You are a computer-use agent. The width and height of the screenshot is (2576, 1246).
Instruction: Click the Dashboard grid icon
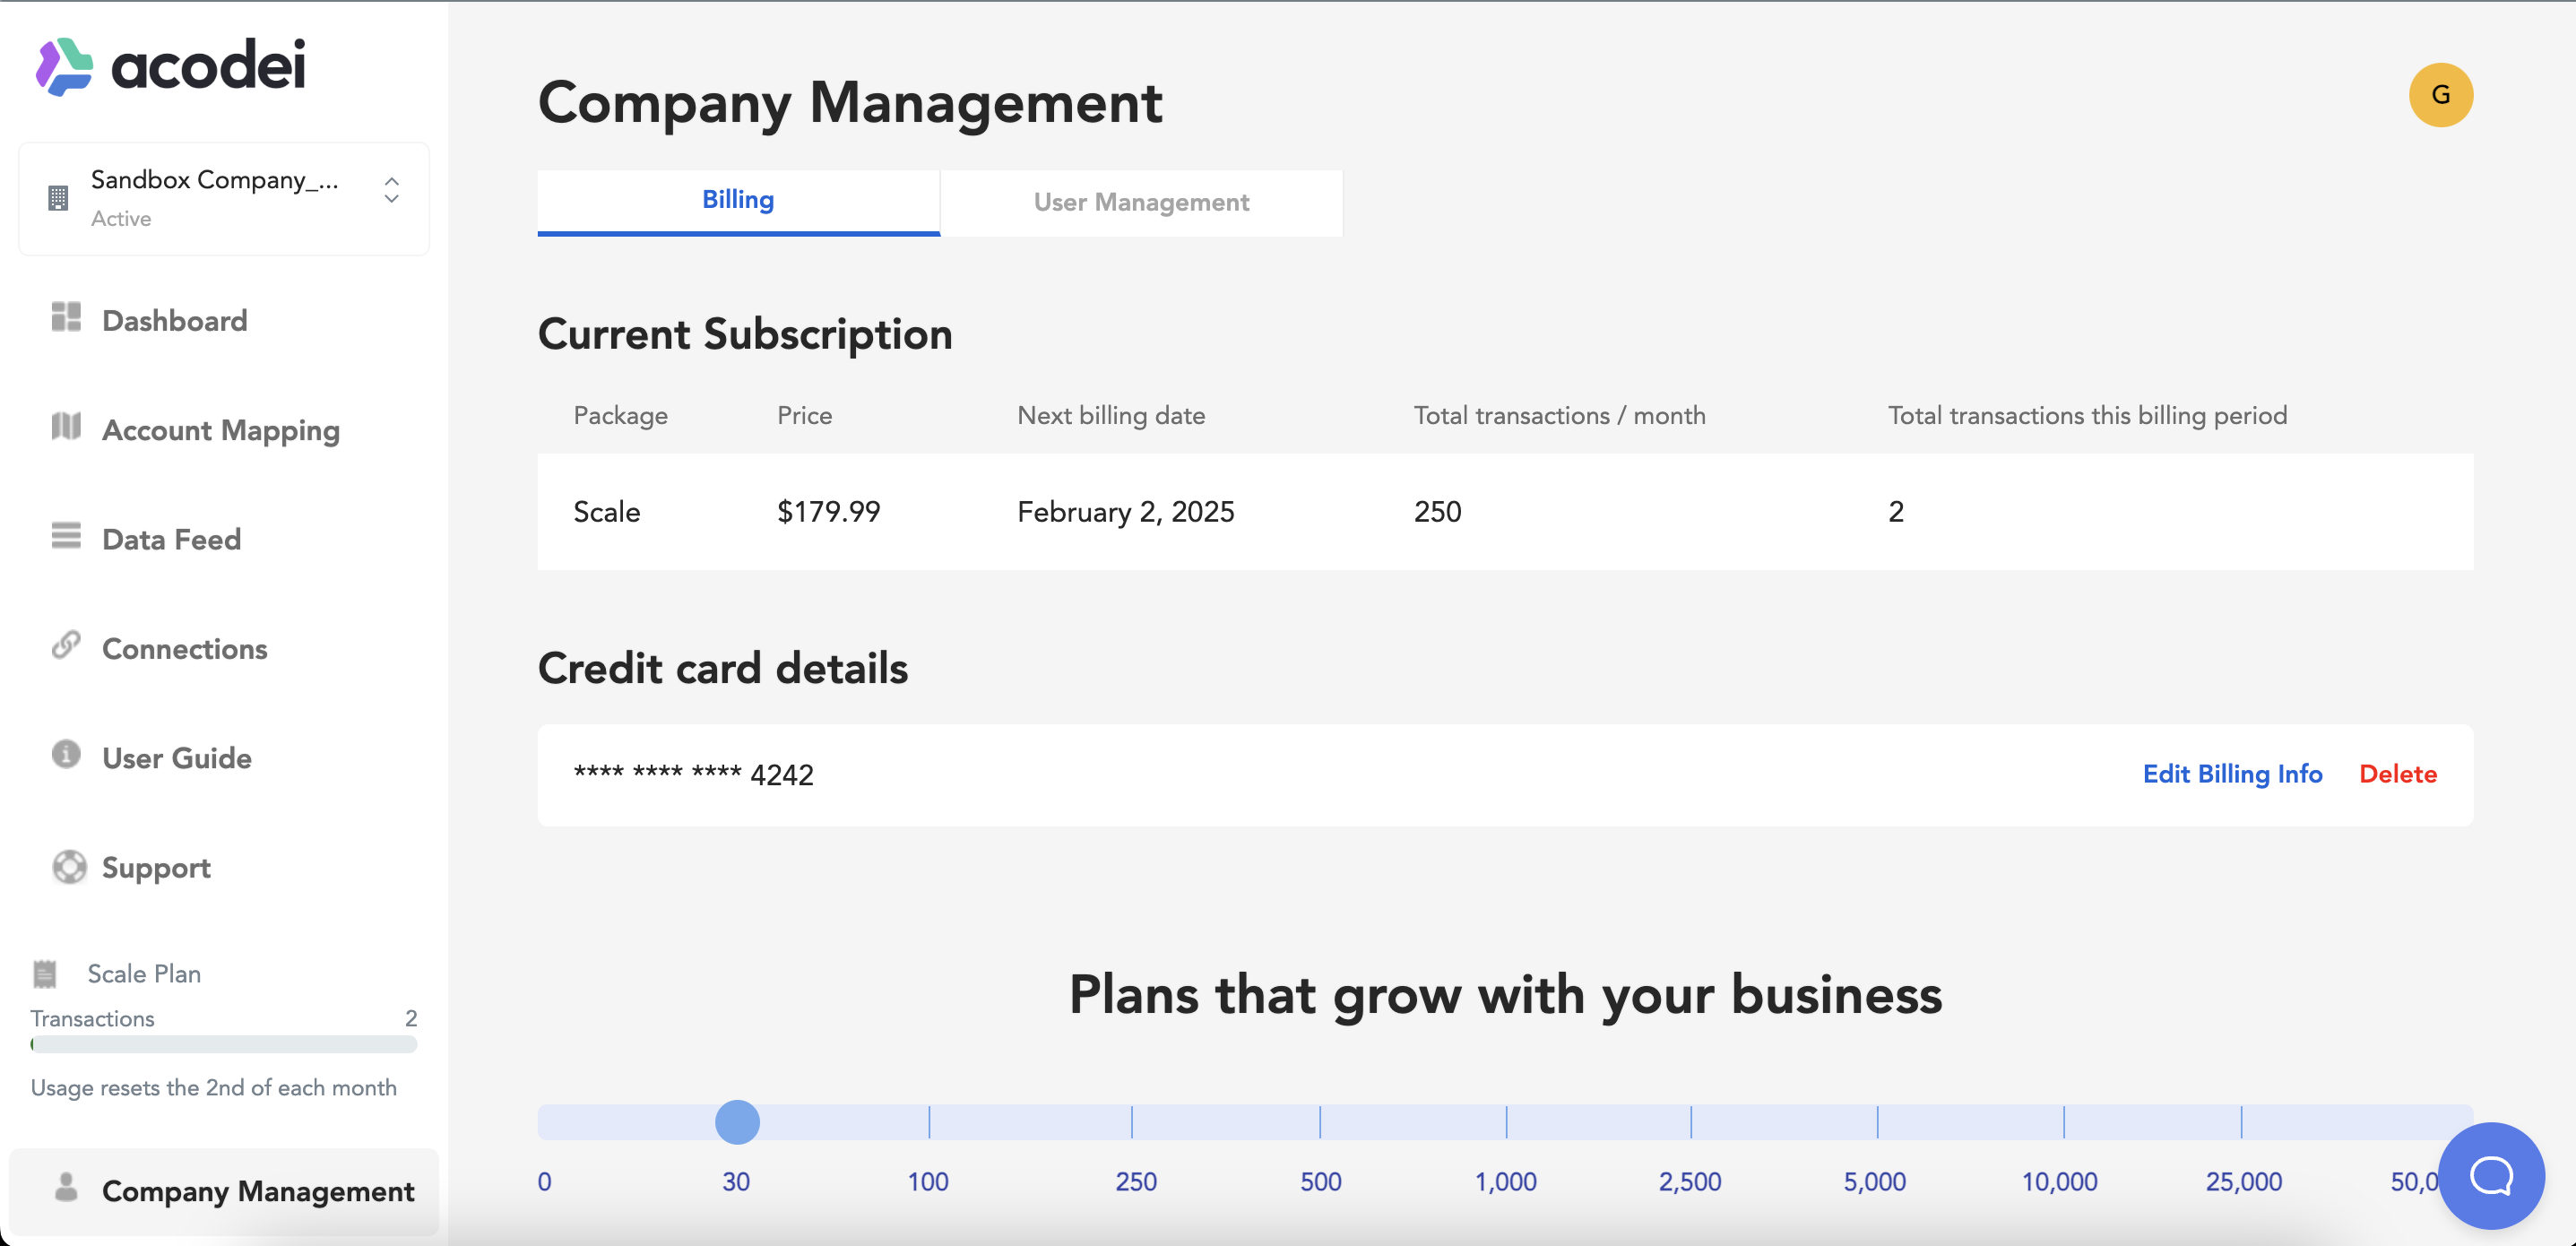coord(66,317)
